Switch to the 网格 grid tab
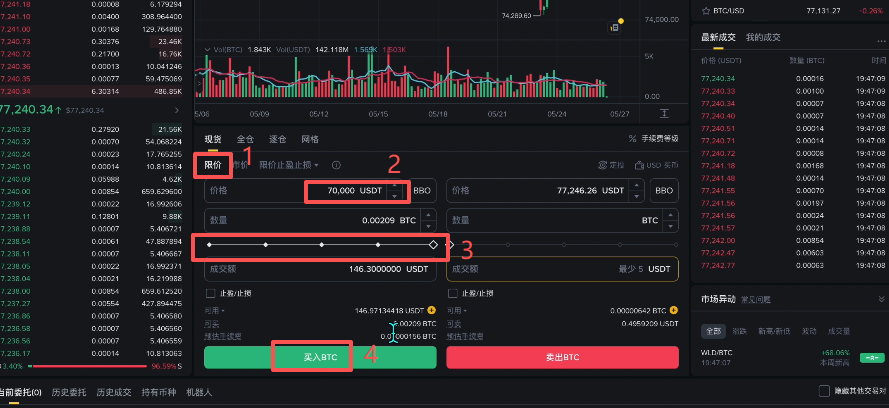Image resolution: width=889 pixels, height=408 pixels. click(310, 139)
